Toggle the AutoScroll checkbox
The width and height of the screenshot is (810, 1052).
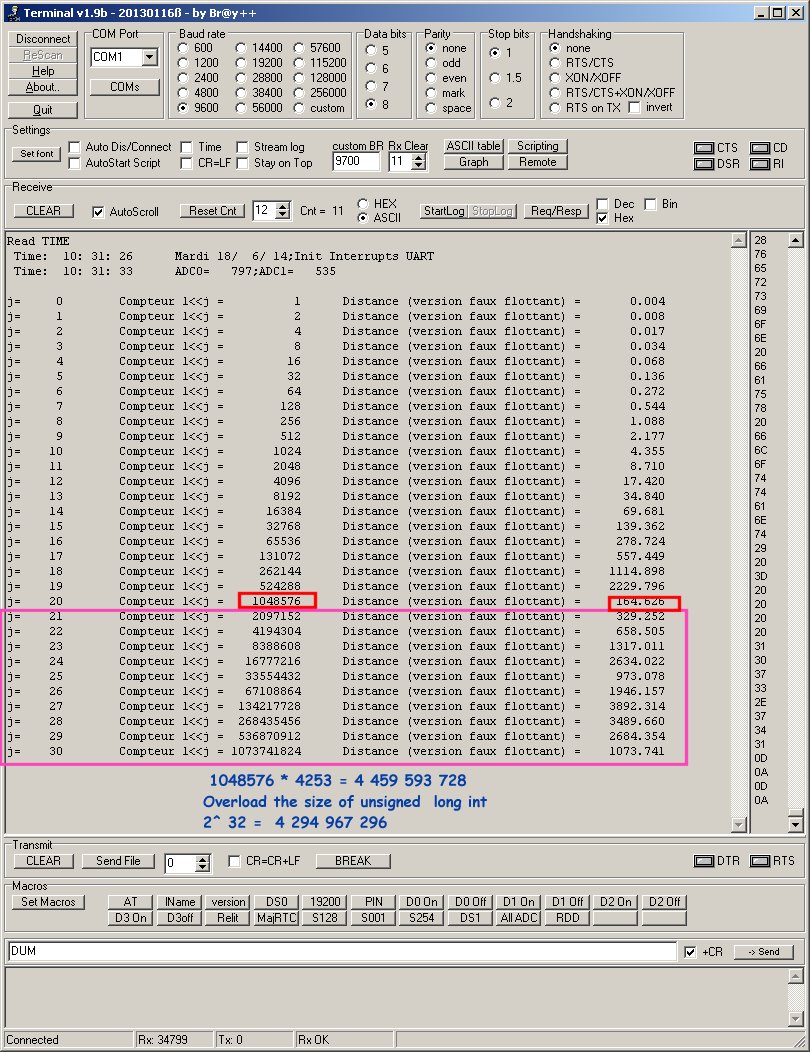[98, 212]
